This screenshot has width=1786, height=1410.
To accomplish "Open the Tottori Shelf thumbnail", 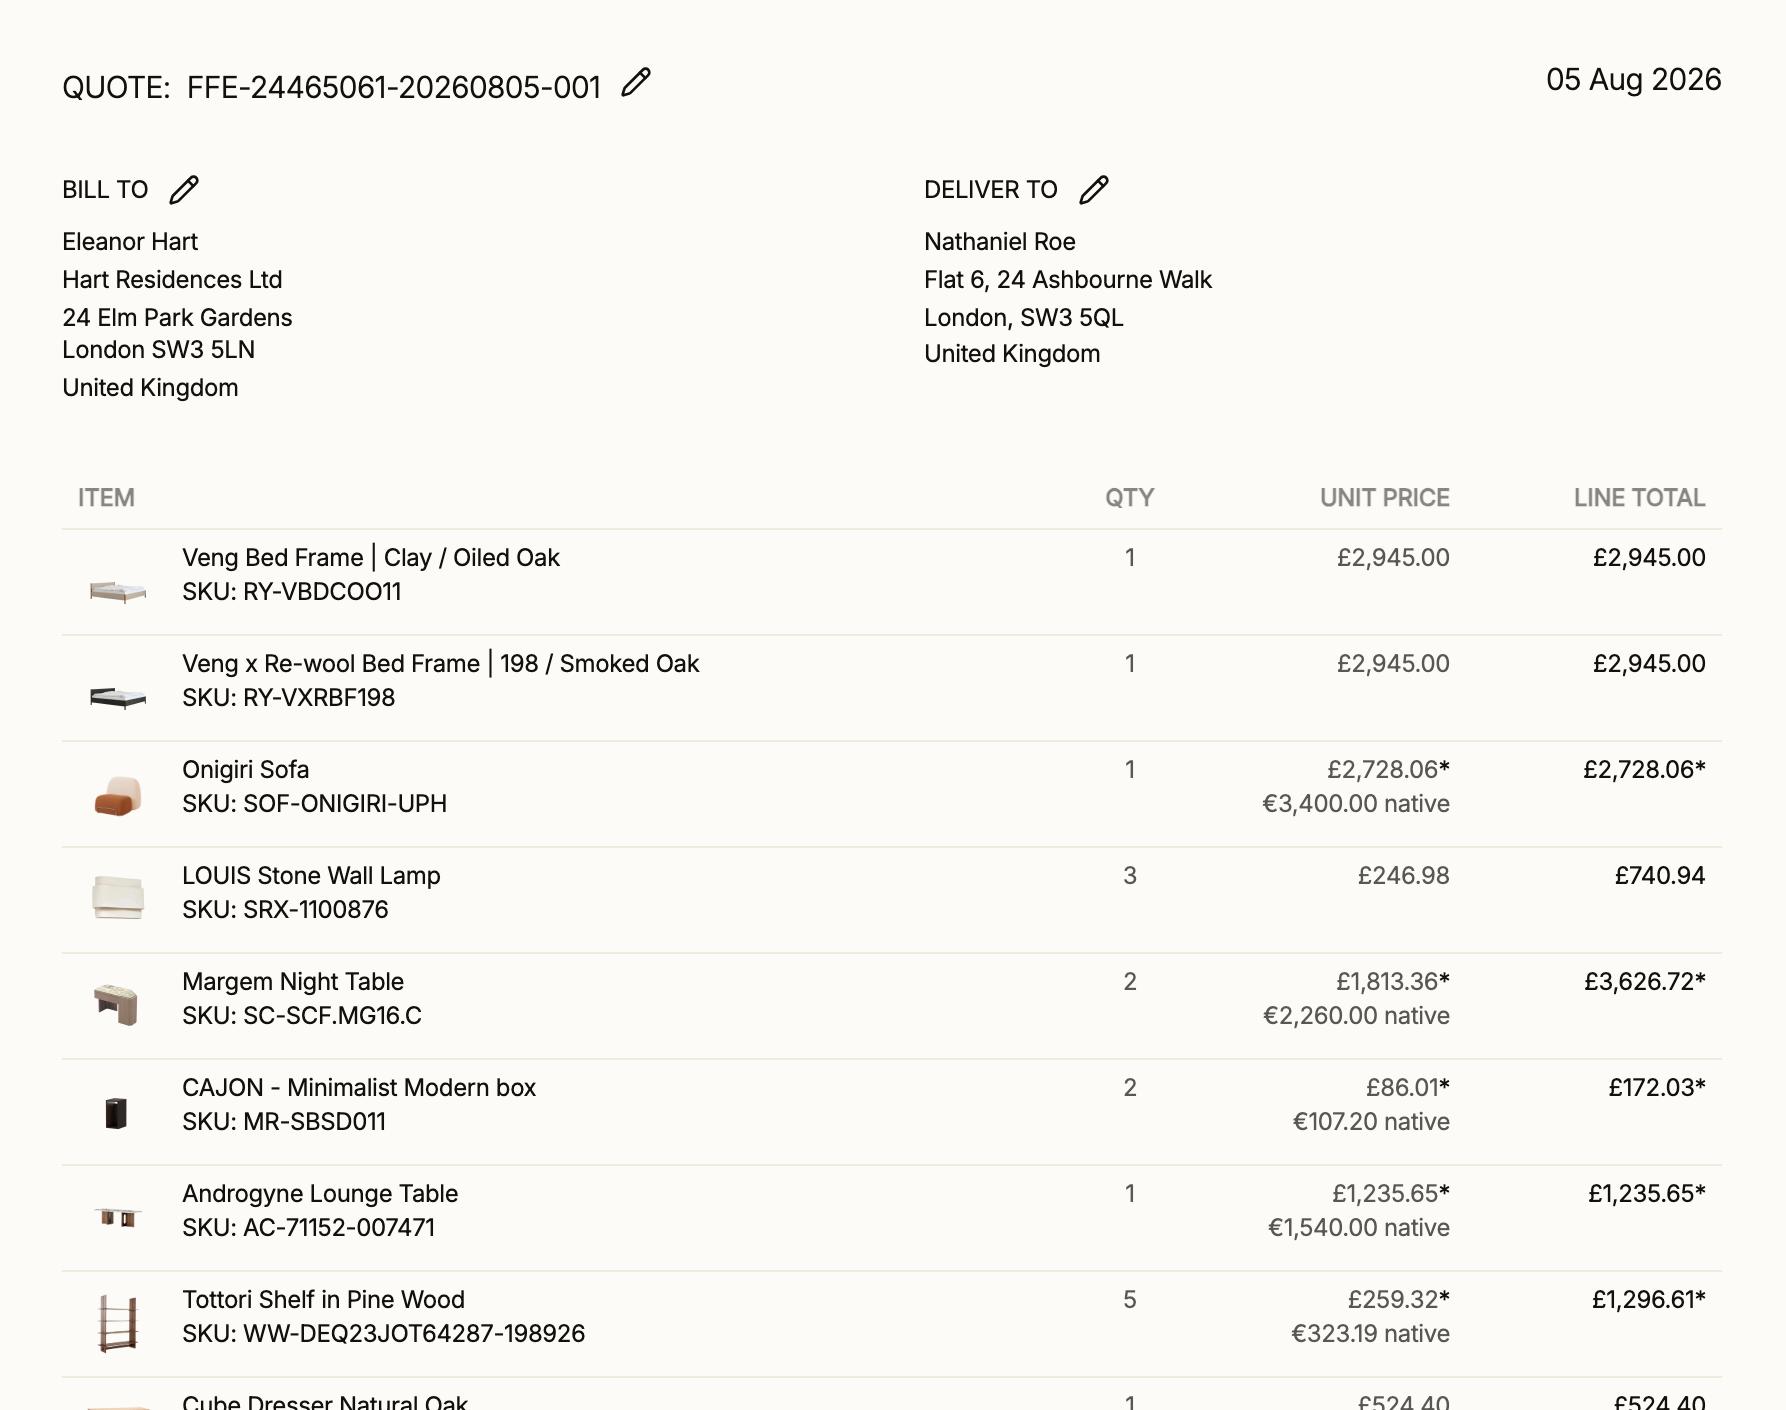I will [118, 1322].
